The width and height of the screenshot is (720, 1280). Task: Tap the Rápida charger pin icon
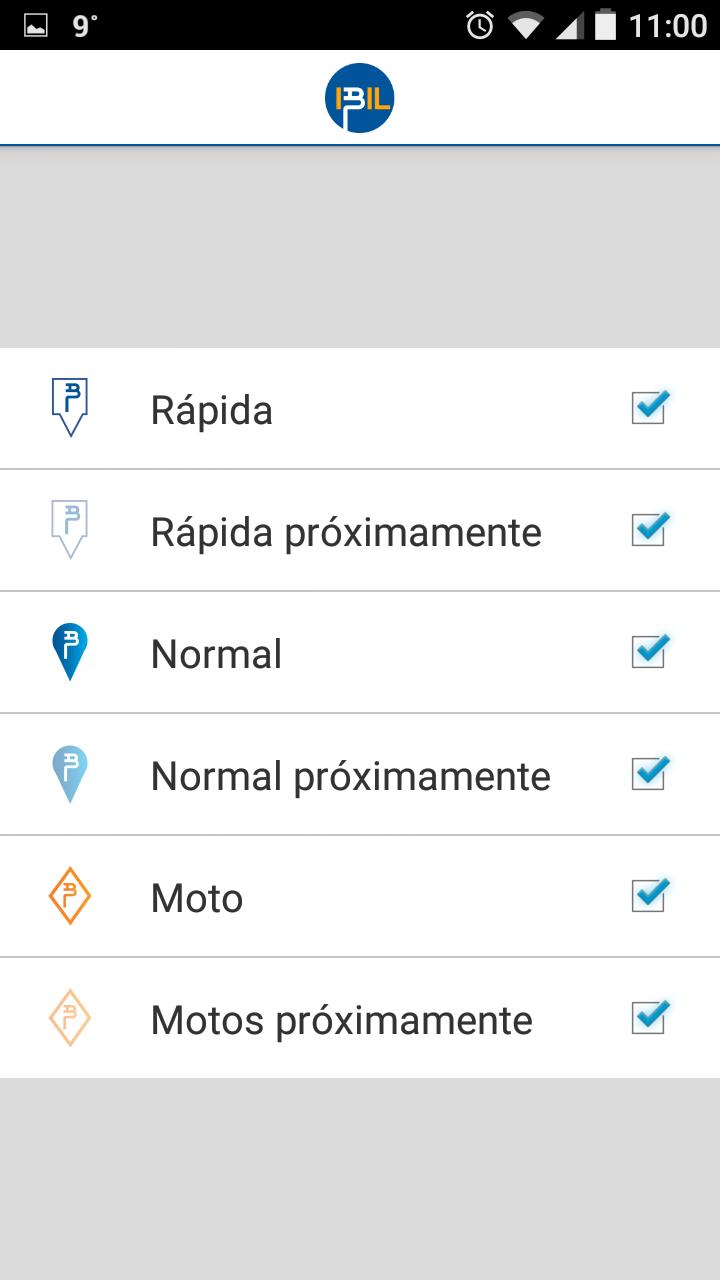tap(69, 407)
